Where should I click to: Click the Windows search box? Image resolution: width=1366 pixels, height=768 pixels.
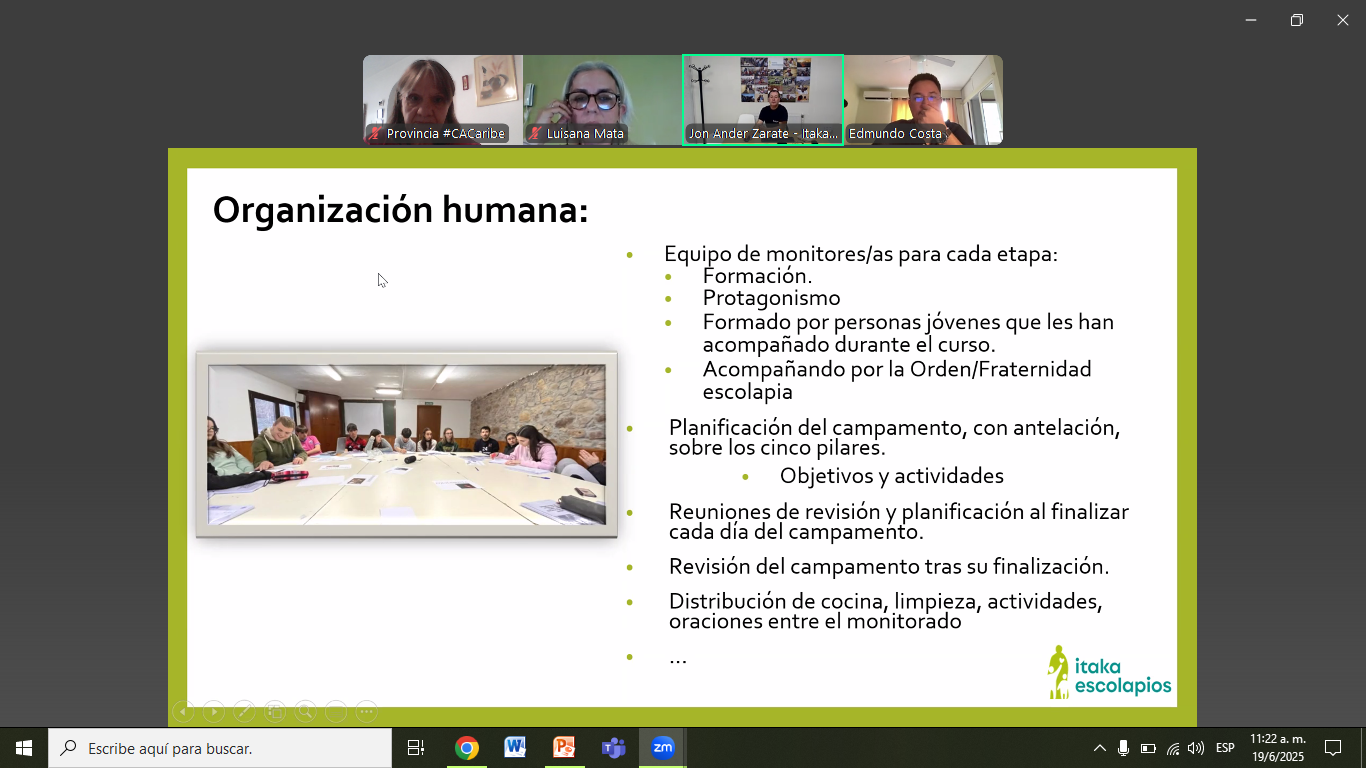pyautogui.click(x=220, y=748)
